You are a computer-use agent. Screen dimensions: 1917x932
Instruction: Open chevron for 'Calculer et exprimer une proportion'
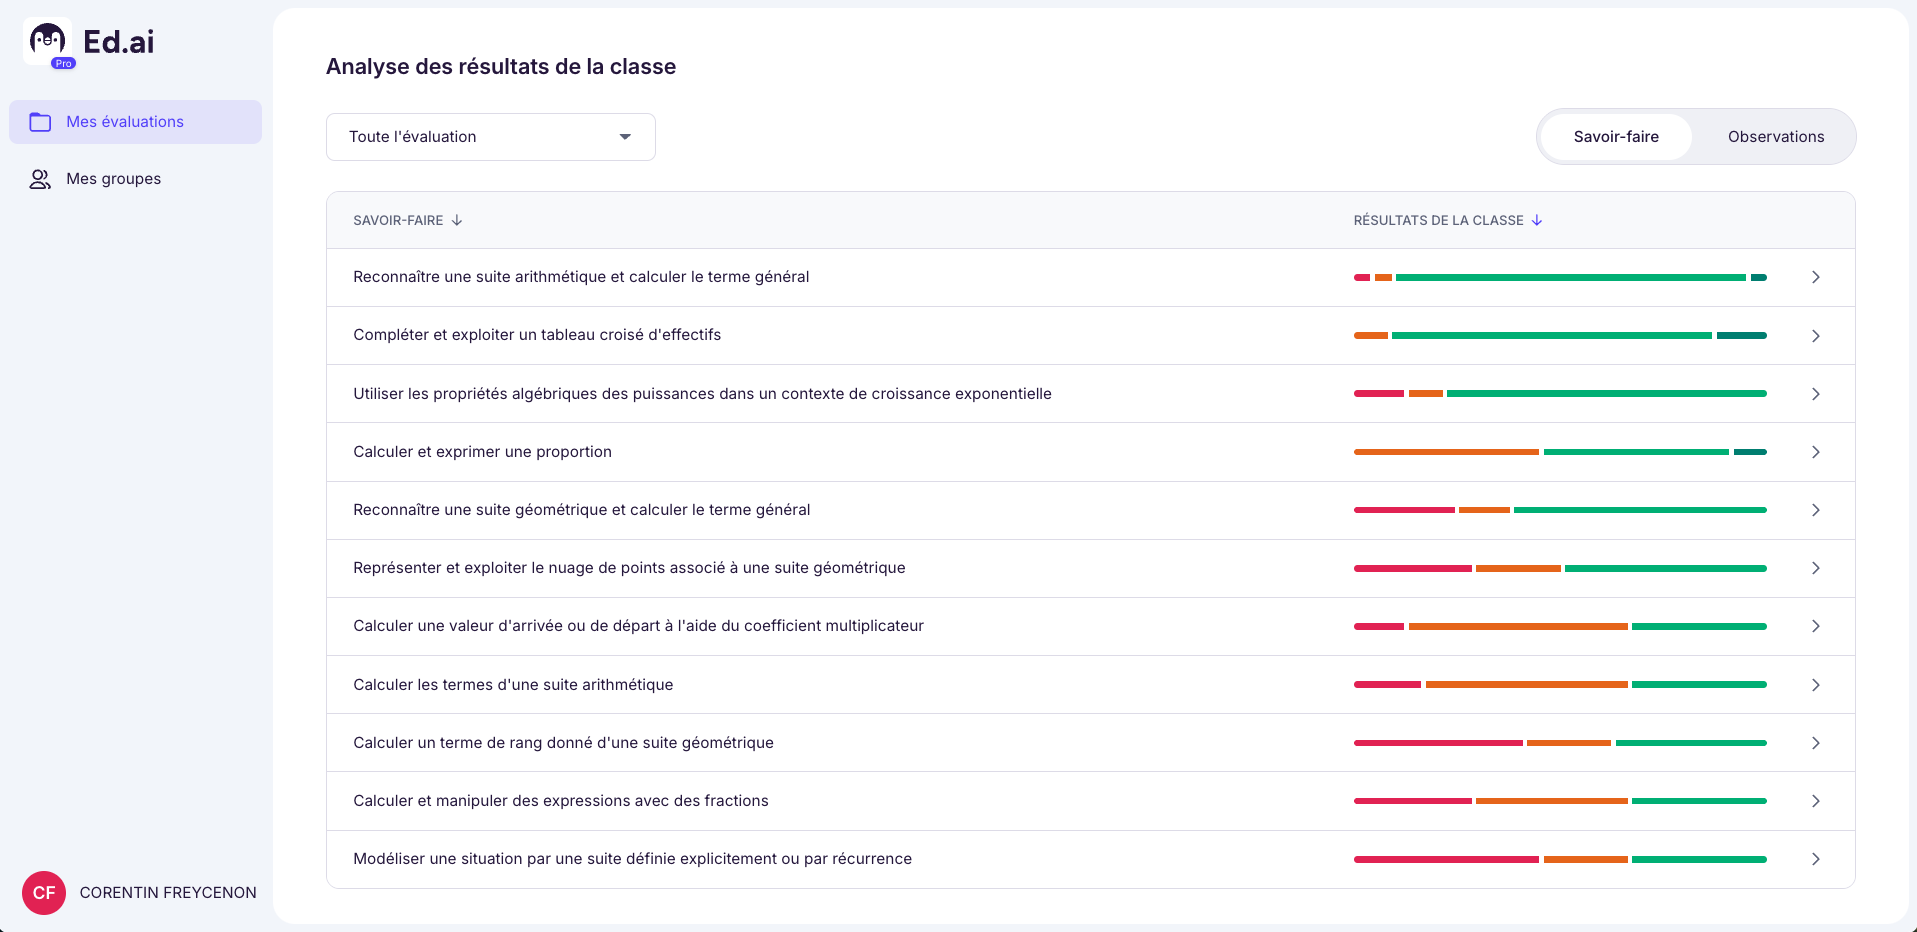point(1815,452)
